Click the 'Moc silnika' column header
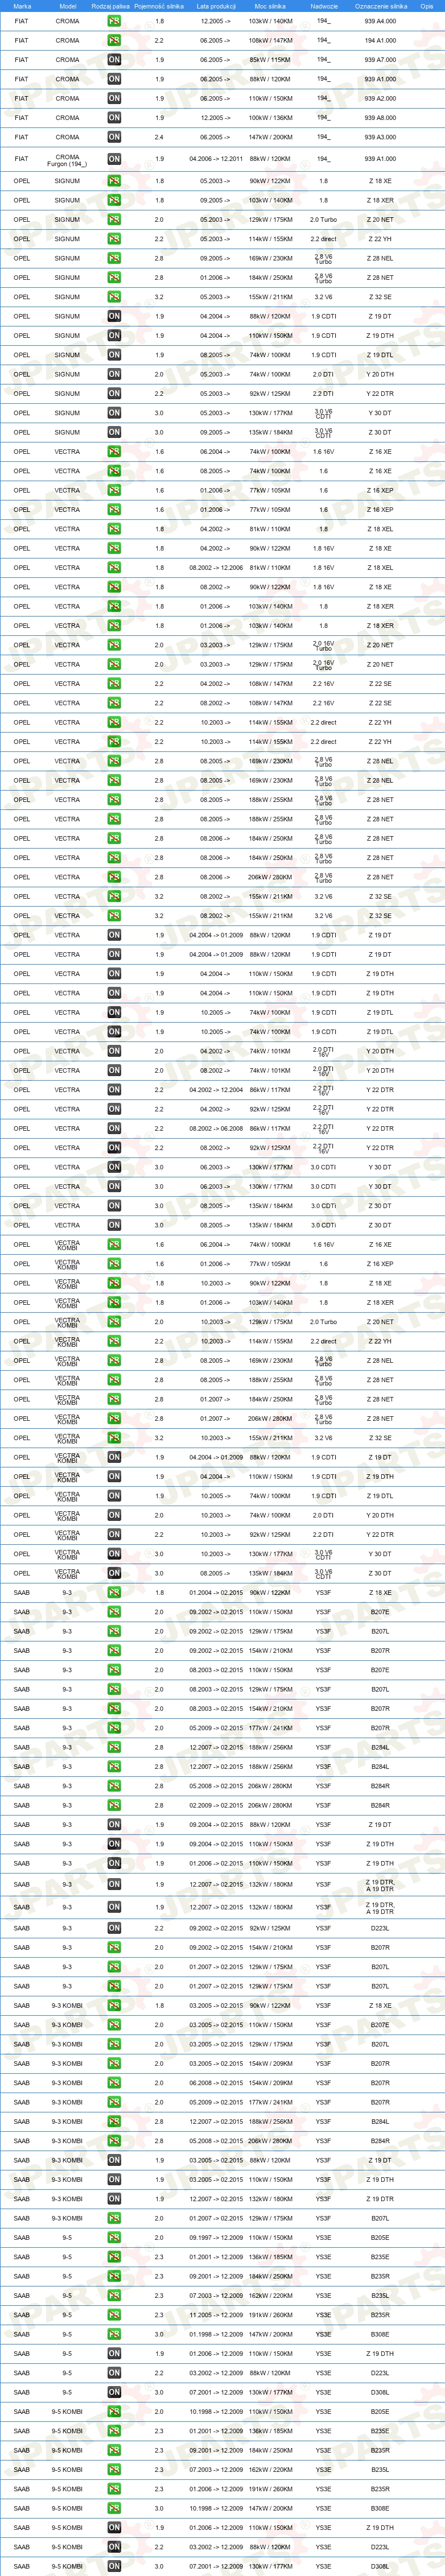 pos(271,6)
